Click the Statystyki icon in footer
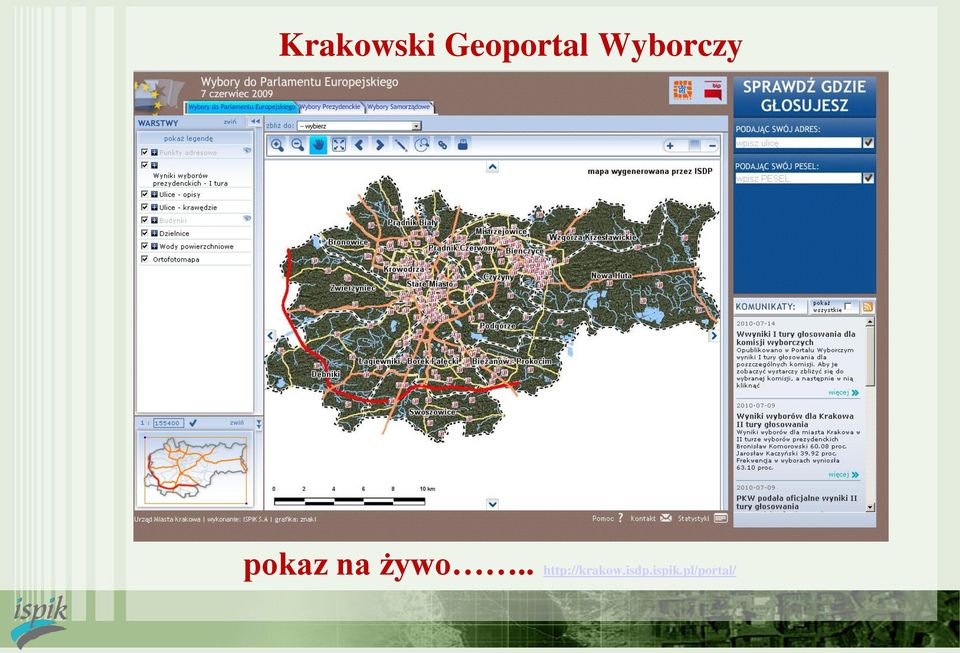Viewport: 960px width, 653px height. 721,518
